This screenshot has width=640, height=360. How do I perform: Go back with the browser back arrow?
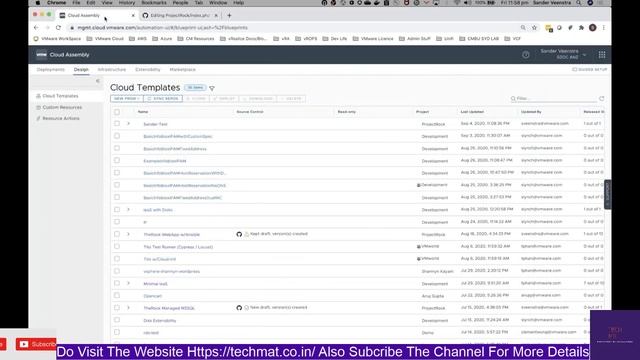pos(36,28)
